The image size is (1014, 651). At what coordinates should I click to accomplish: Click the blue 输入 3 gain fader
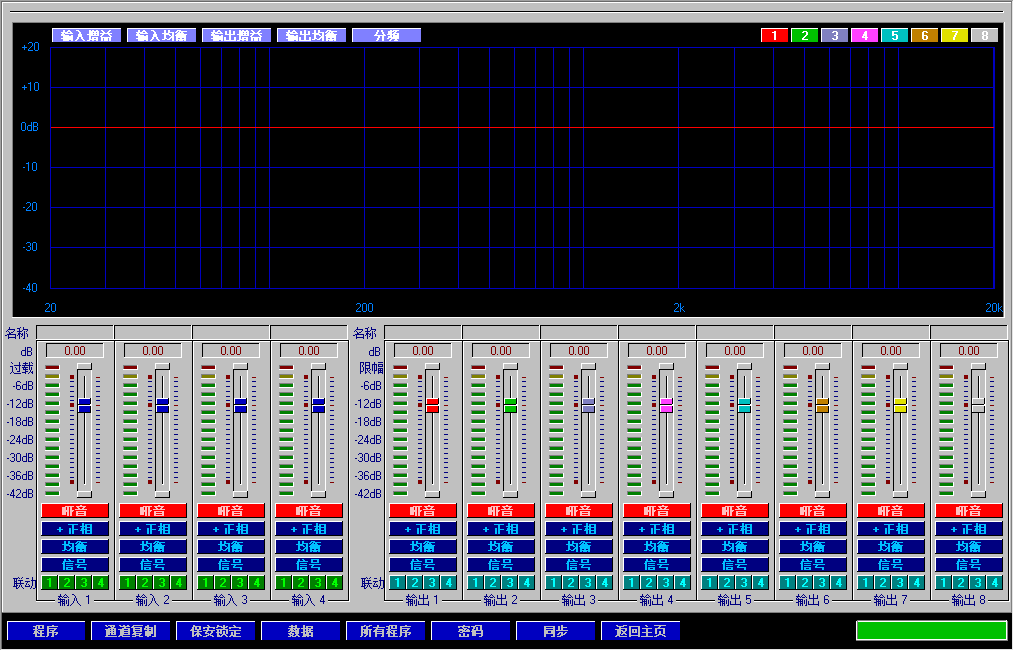coord(241,405)
